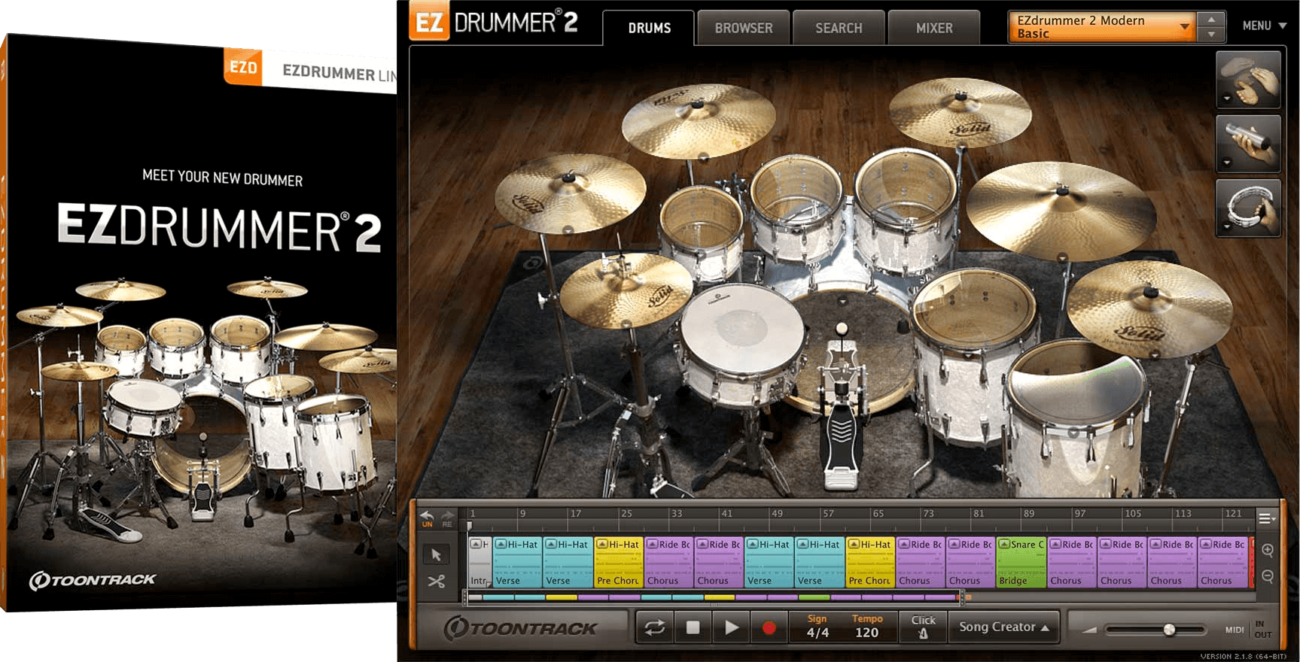Click the shaker percussion thumbnail
Viewport: 1300px width, 662px height.
tap(1248, 143)
